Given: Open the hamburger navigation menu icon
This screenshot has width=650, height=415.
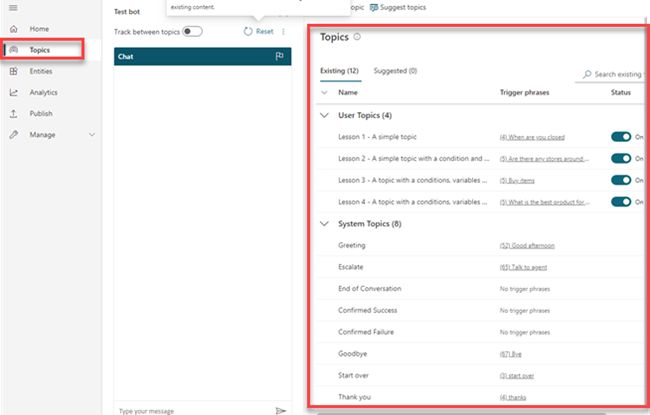Looking at the screenshot, I should pos(13,8).
